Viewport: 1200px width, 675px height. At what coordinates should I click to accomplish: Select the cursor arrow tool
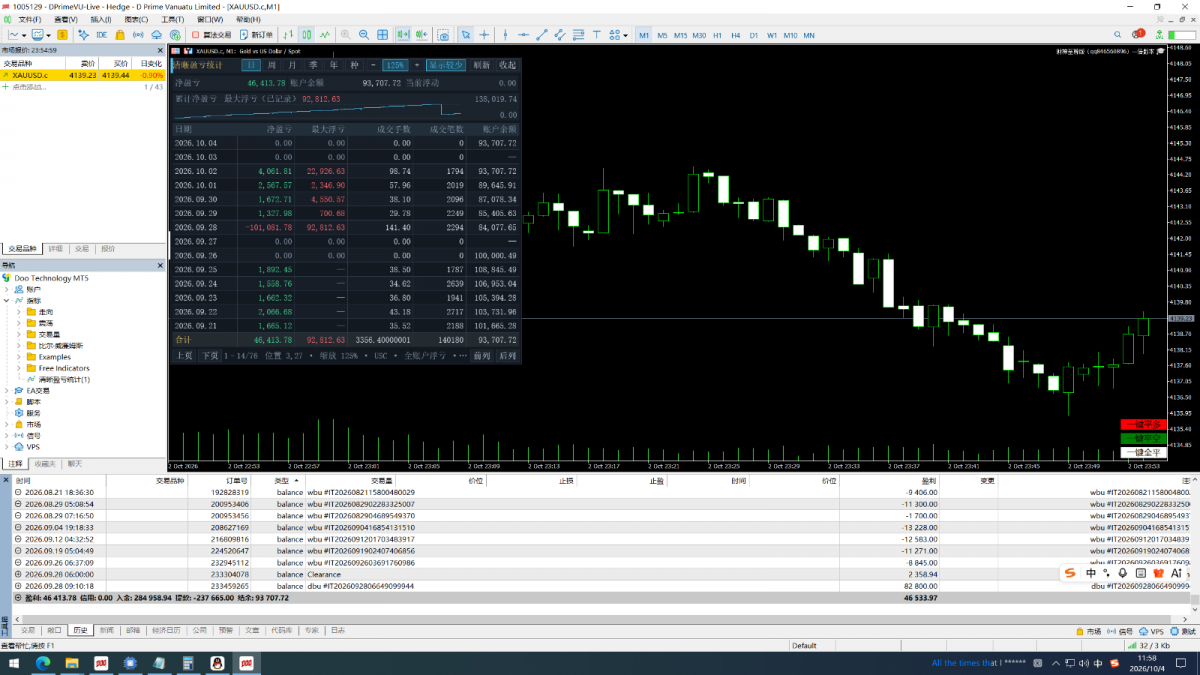pyautogui.click(x=466, y=35)
